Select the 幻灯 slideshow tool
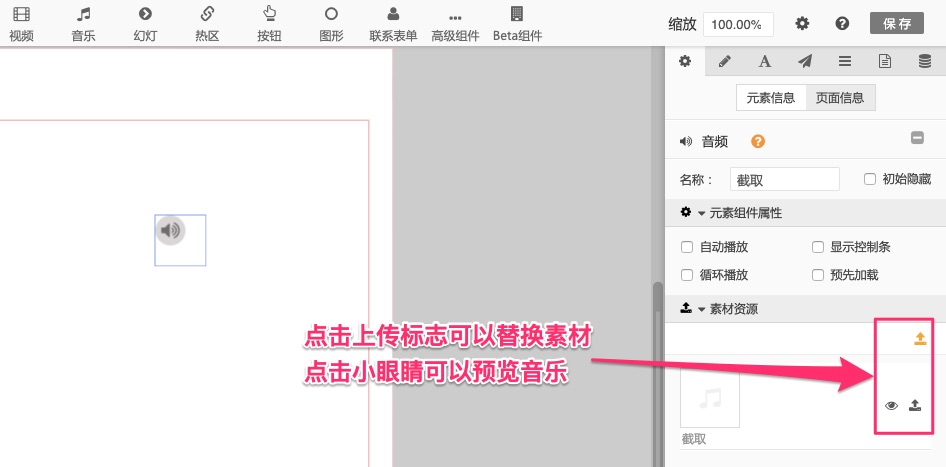The image size is (946, 467). pos(145,24)
